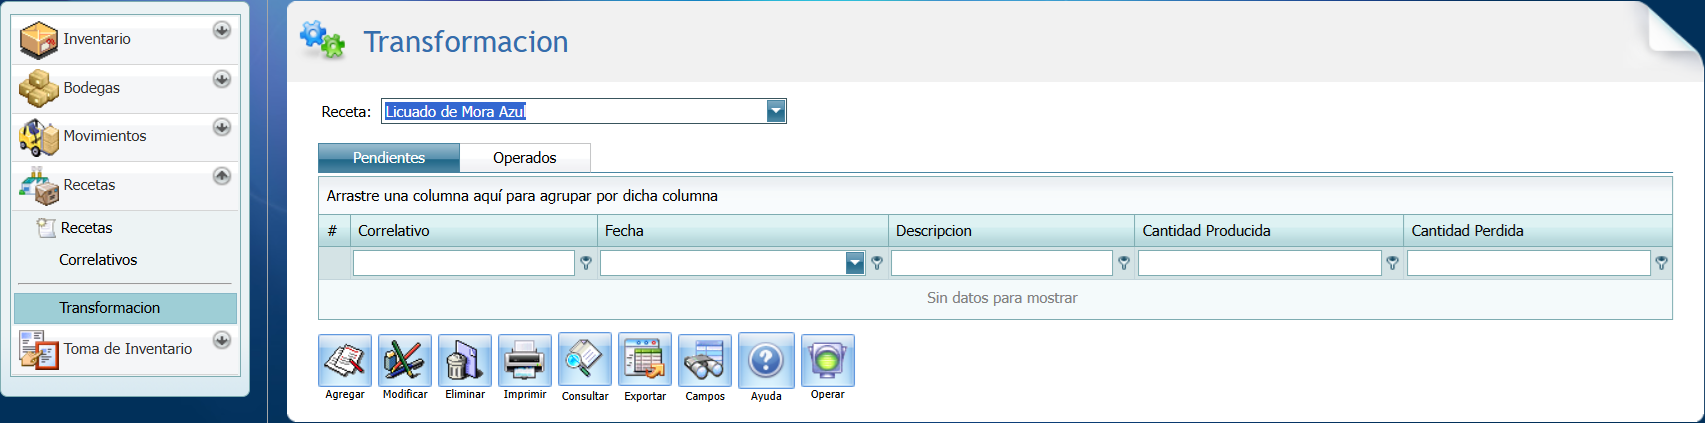The width and height of the screenshot is (1705, 423).
Task: Click the Campos binoculars icon
Action: coord(705,360)
